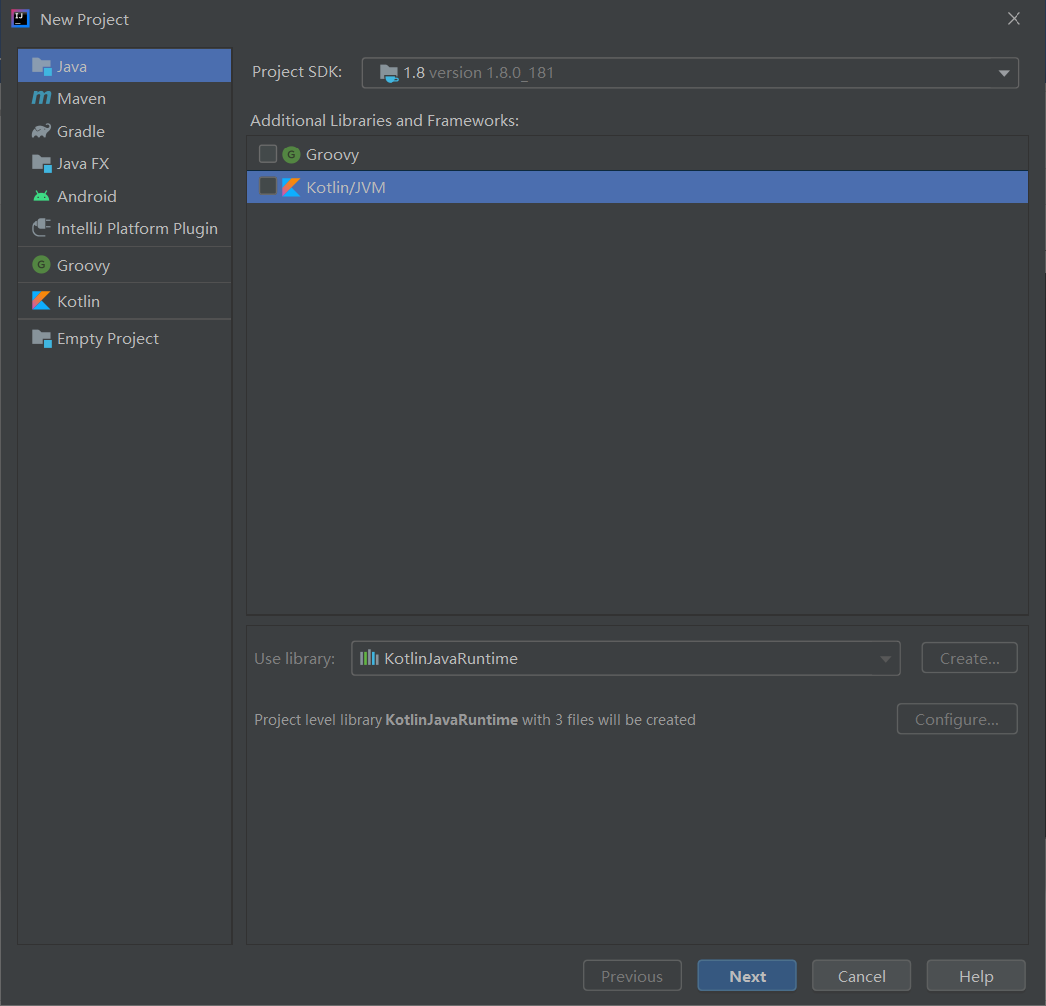This screenshot has height=1006, width=1046.
Task: Click the IntelliJ Platform Plugin icon
Action: [41, 228]
